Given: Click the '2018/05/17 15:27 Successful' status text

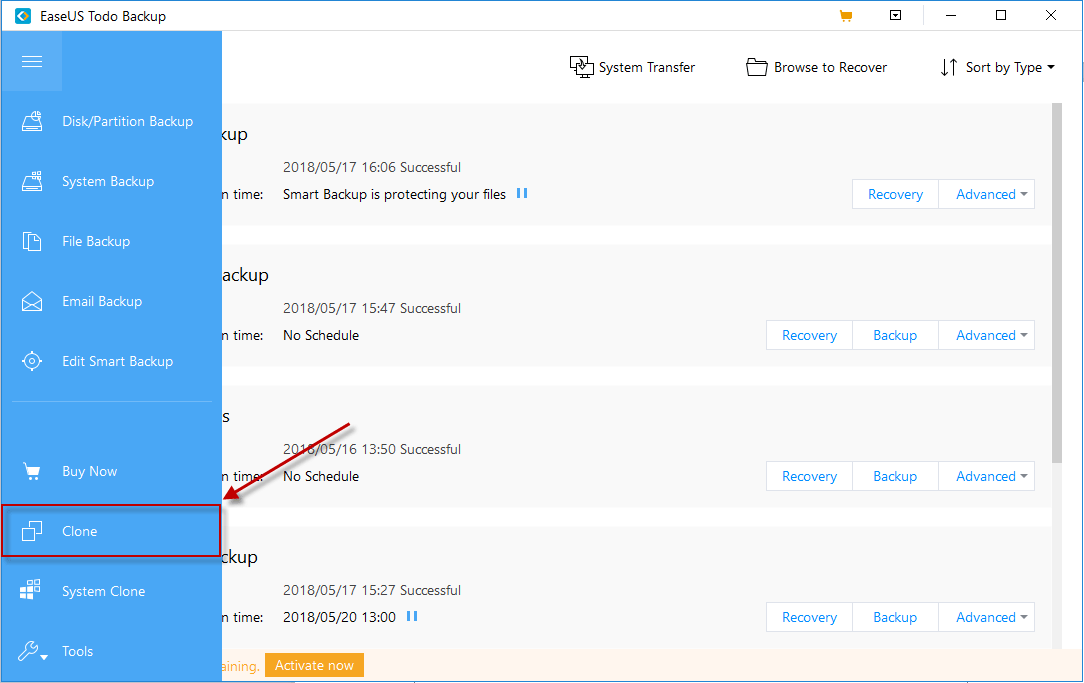Looking at the screenshot, I should (372, 590).
